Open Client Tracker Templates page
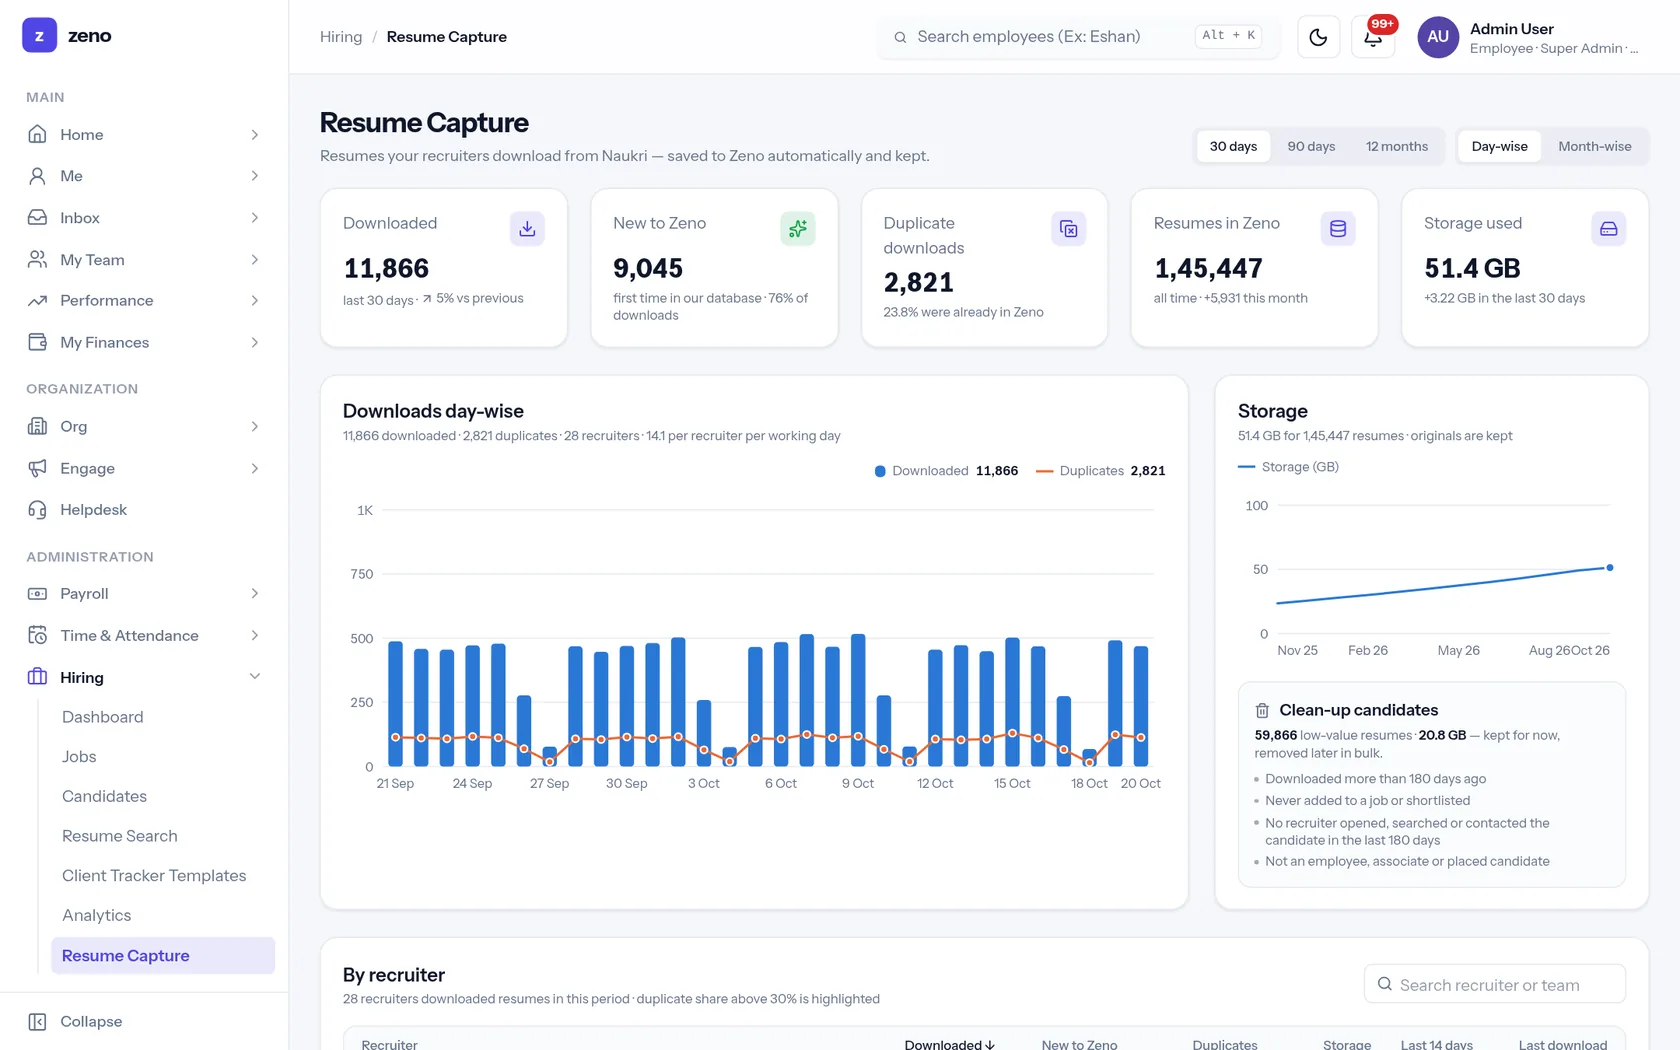The width and height of the screenshot is (1680, 1050). (x=154, y=875)
